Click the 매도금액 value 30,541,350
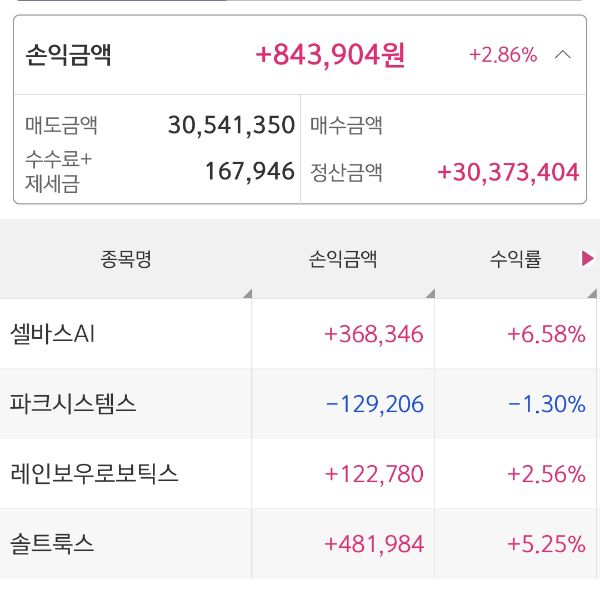 pyautogui.click(x=231, y=126)
